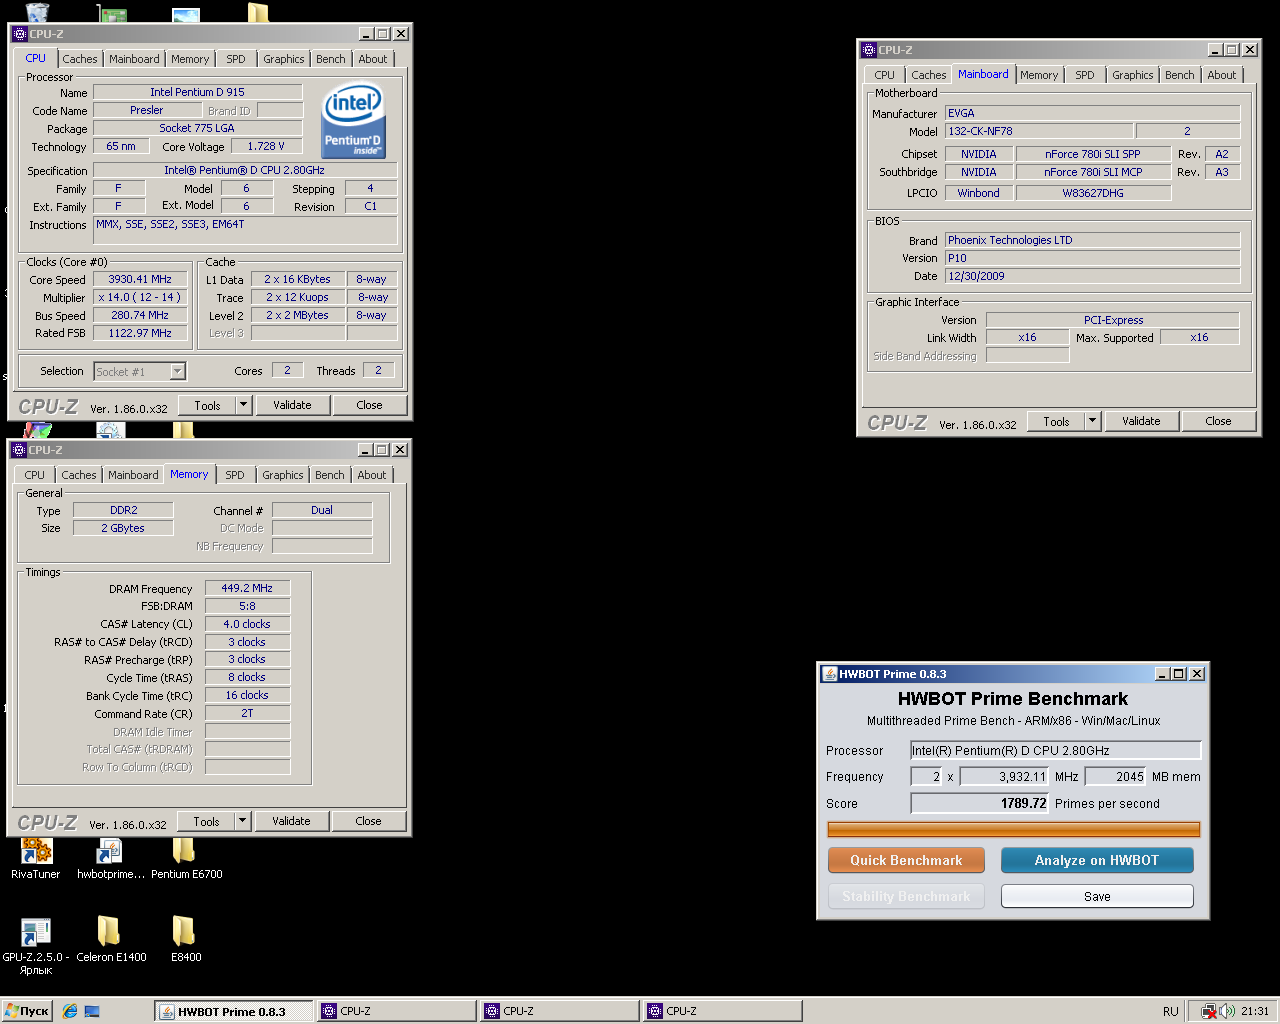1280x1024 pixels.
Task: Click Tools button in the Mainboard tab window
Action: coord(1056,421)
